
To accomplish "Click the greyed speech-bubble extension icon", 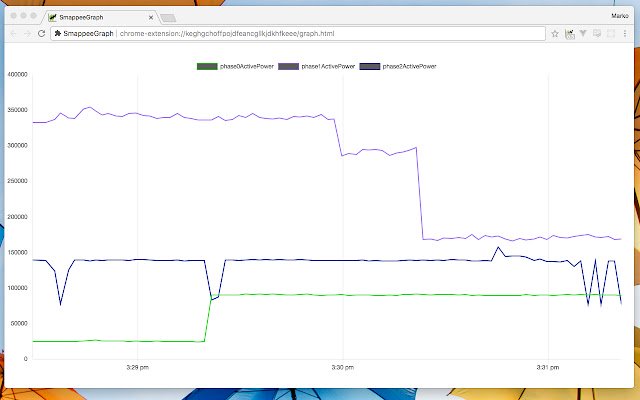I will 597,33.
